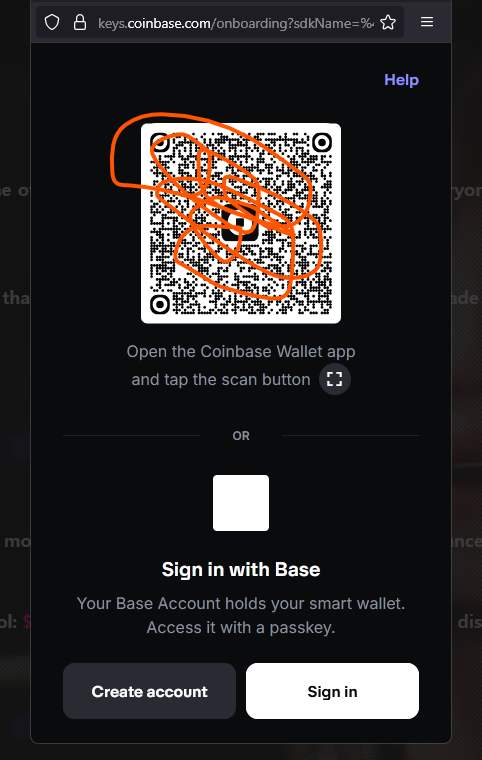Click the white Base square logo
The height and width of the screenshot is (760, 482).
[241, 503]
